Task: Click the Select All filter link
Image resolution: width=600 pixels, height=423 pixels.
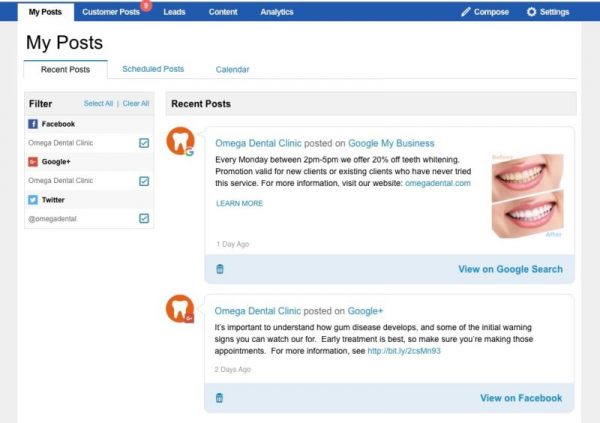Action: click(98, 103)
